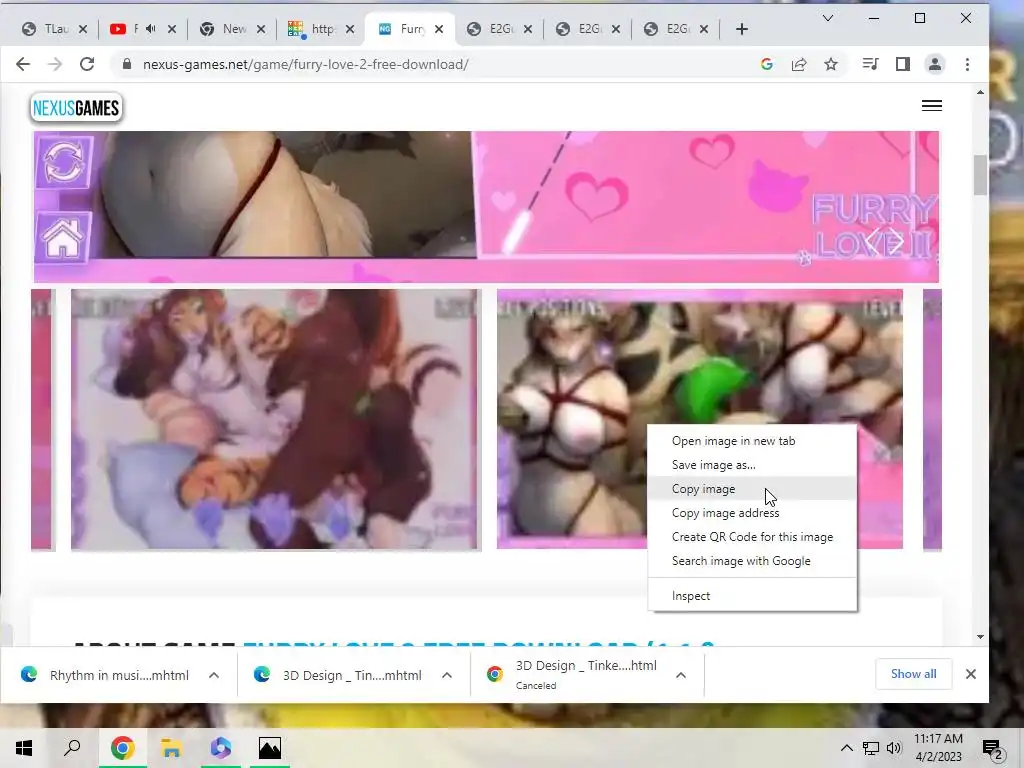Viewport: 1024px width, 768px height.
Task: Go back to the previous page
Action: [x=23, y=64]
